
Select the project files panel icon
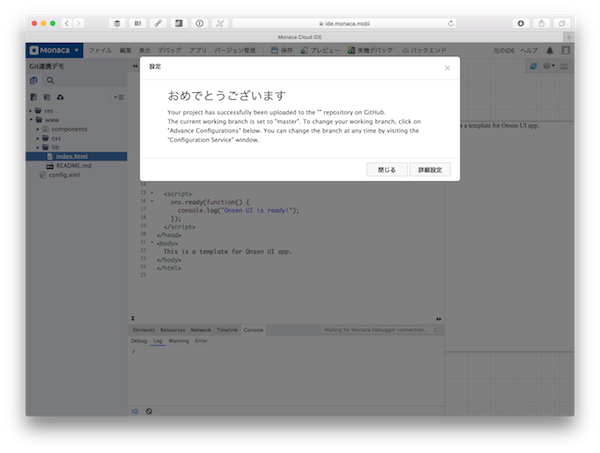click(34, 80)
